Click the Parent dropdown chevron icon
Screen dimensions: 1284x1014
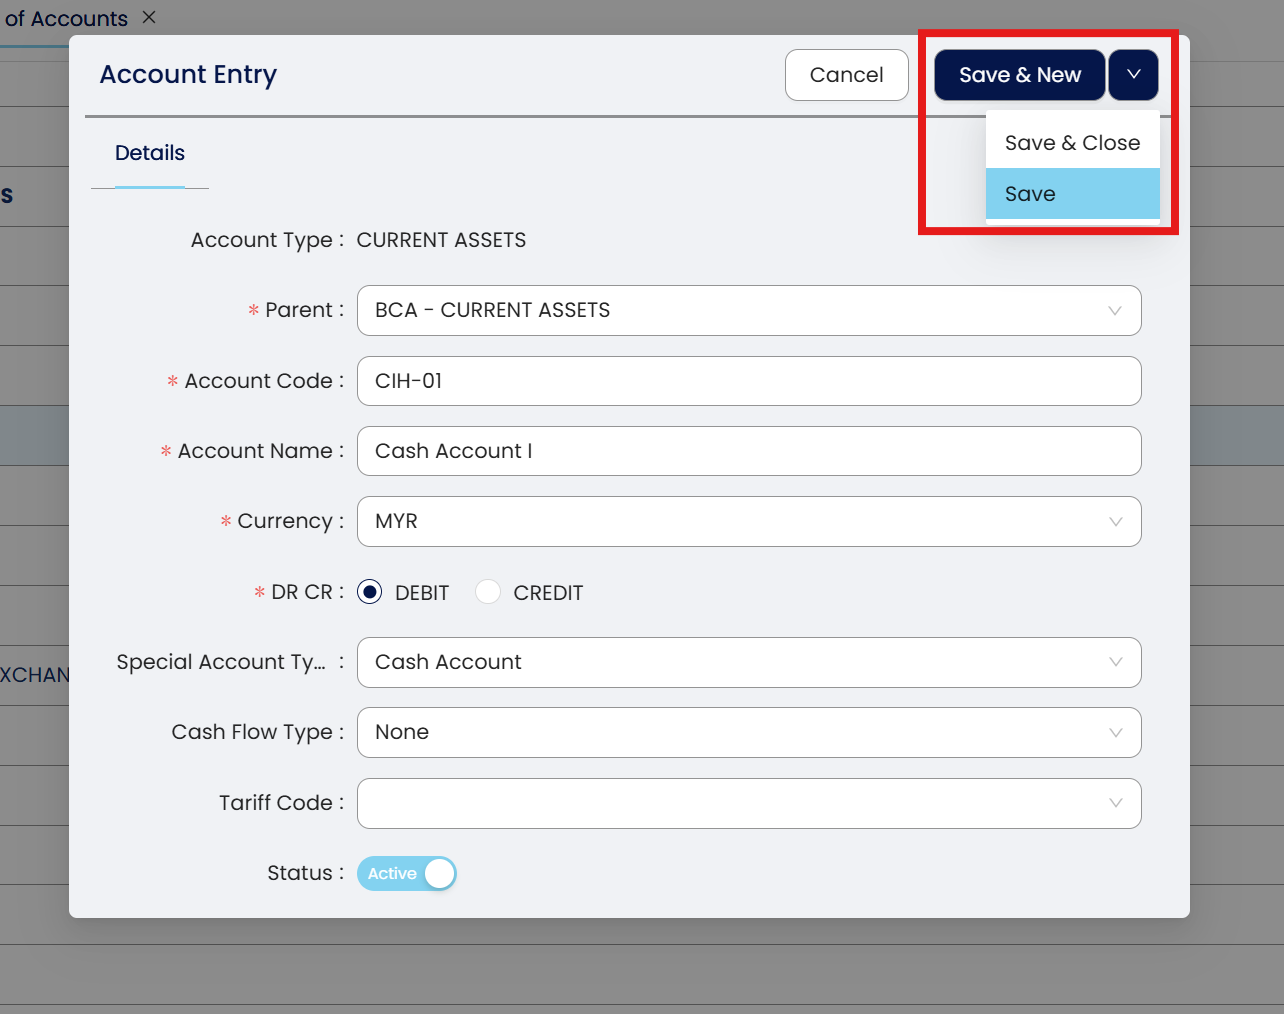[x=1115, y=311]
